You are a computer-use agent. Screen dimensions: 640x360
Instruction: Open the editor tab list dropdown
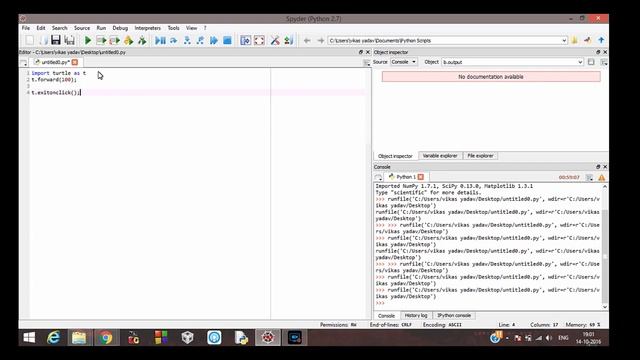pyautogui.click(x=24, y=62)
